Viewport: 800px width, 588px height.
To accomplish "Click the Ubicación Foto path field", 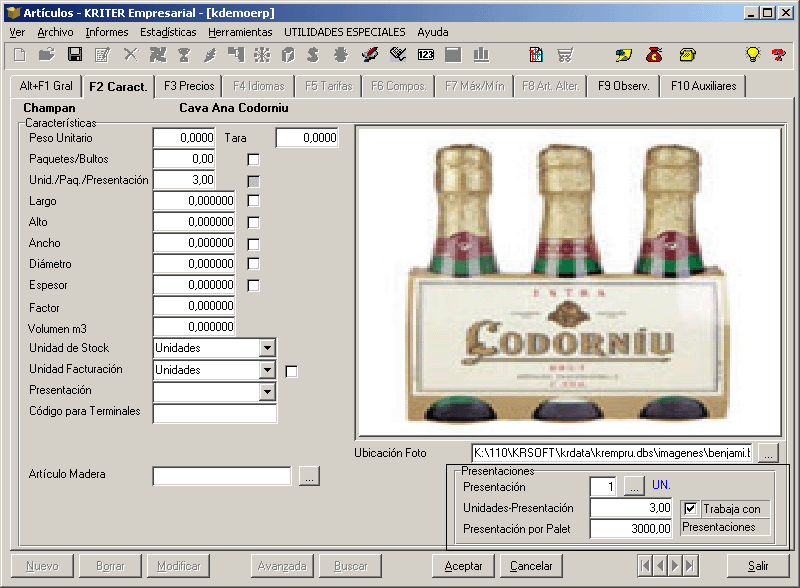I will pos(612,453).
